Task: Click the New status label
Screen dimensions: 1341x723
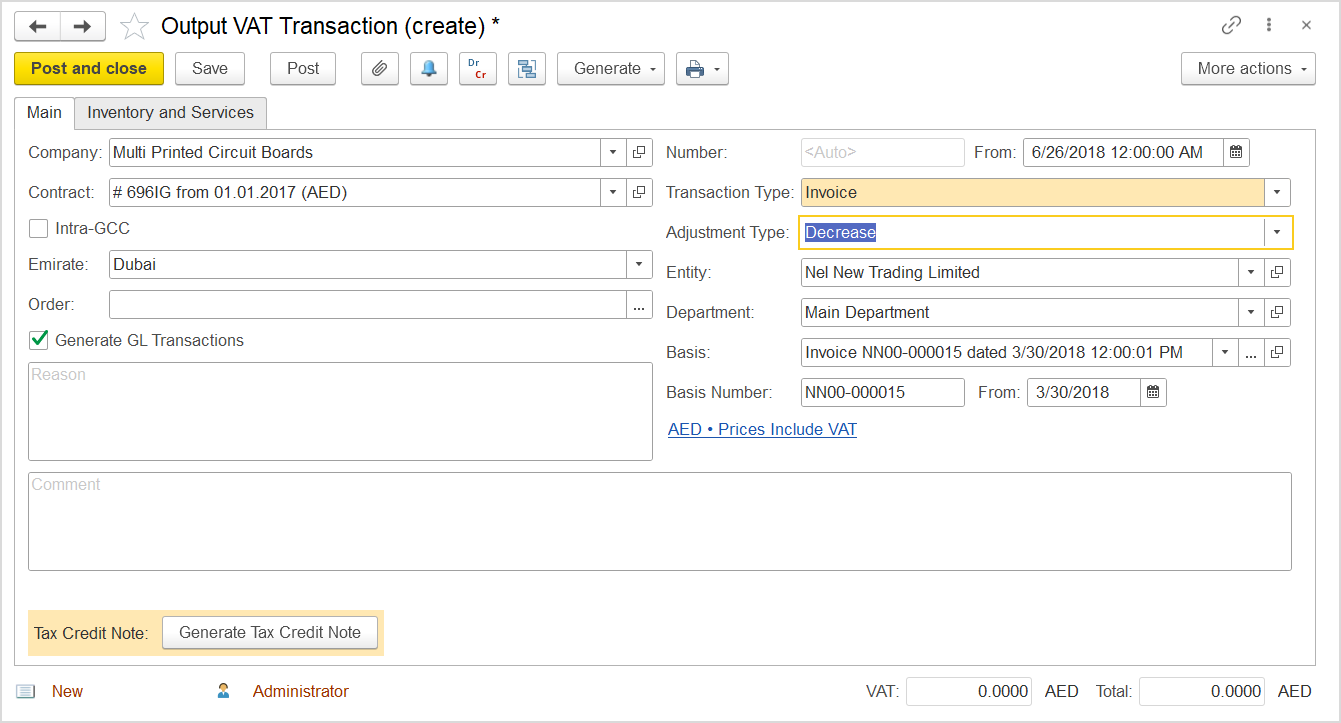Action: click(x=68, y=692)
